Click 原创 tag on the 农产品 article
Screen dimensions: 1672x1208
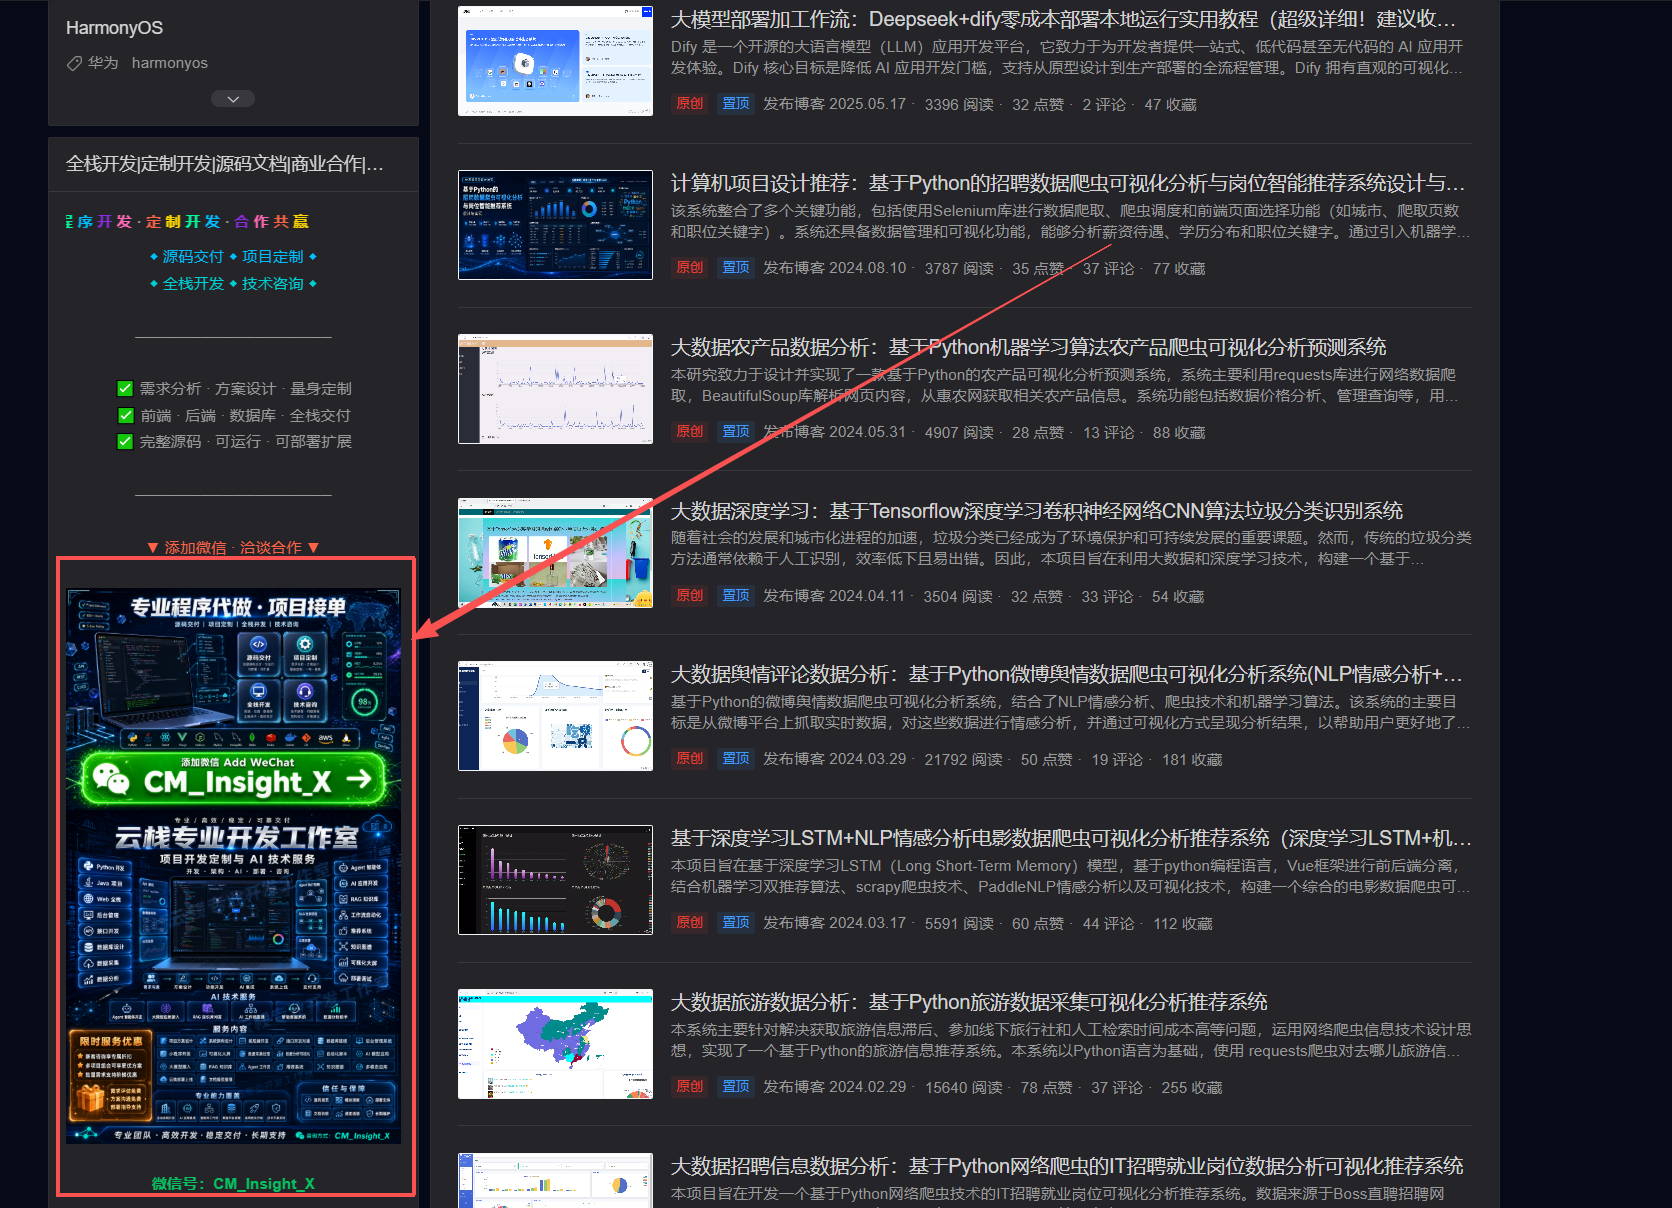pyautogui.click(x=690, y=432)
